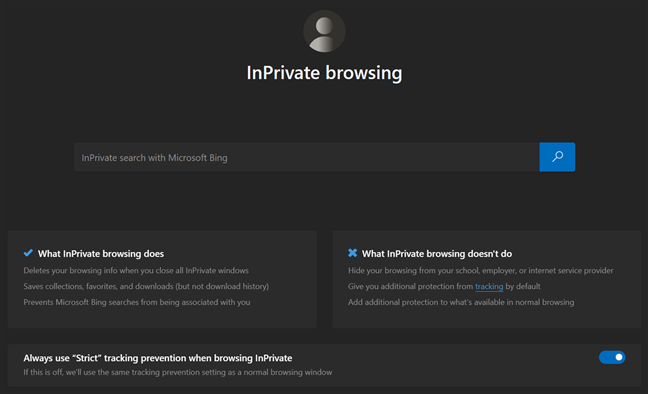Click 'Always use Strict tracking prevention' label

(158, 358)
